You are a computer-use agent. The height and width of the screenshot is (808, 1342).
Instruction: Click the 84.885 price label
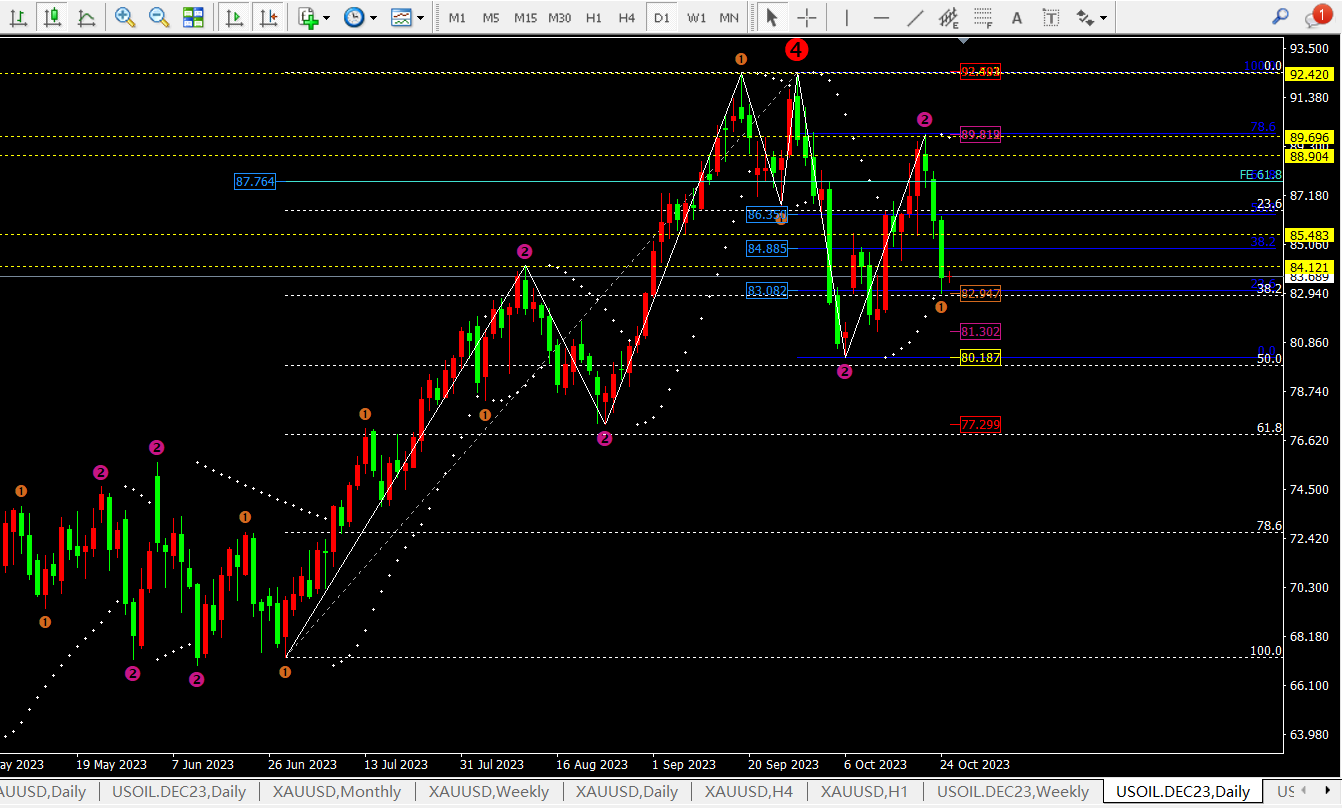[x=767, y=248]
